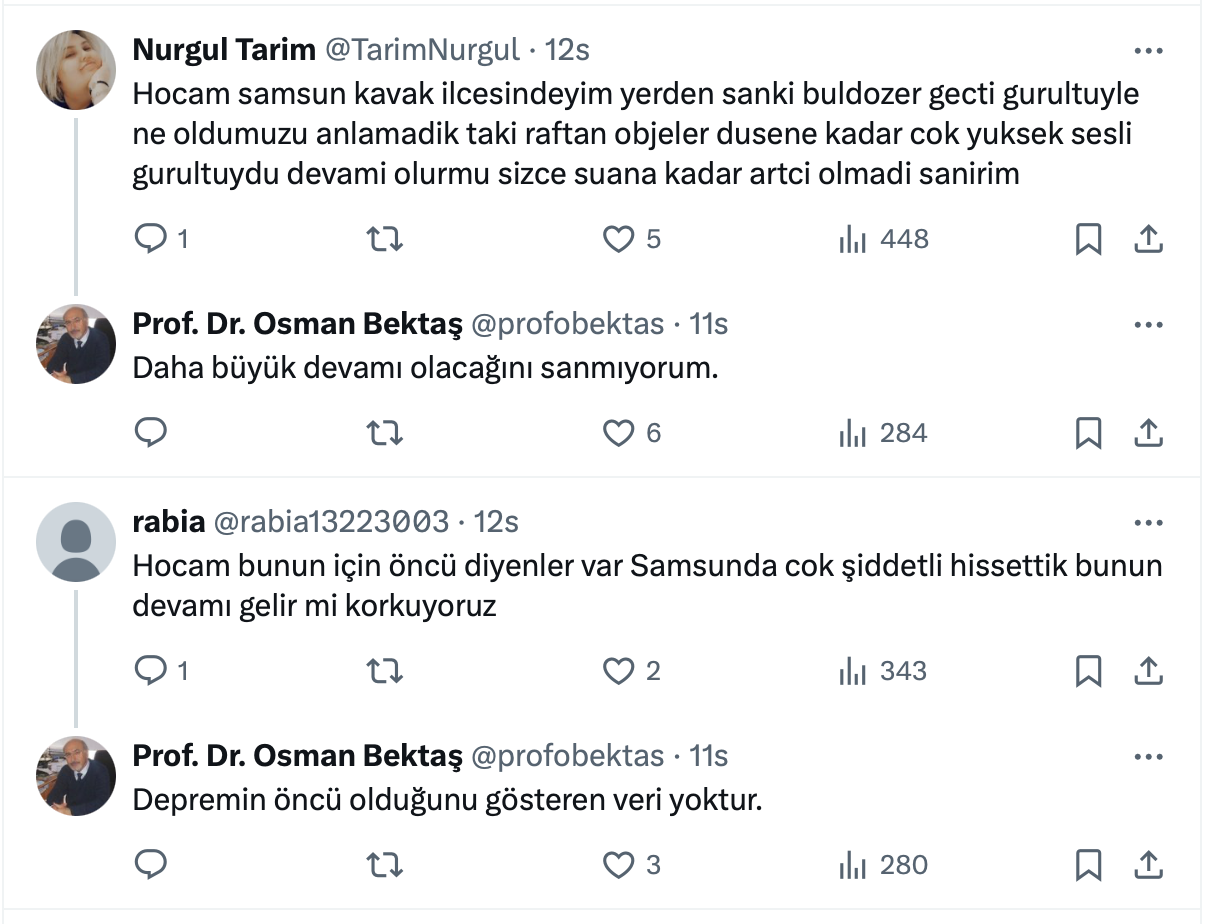
Task: Click Nurgul Tarim's profile picture
Action: 76,70
